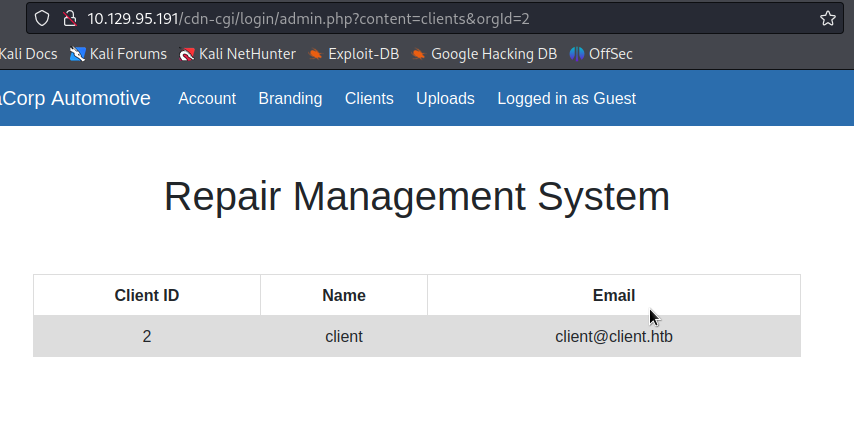854x443 pixels.
Task: Open the Branding menu item
Action: pyautogui.click(x=290, y=98)
